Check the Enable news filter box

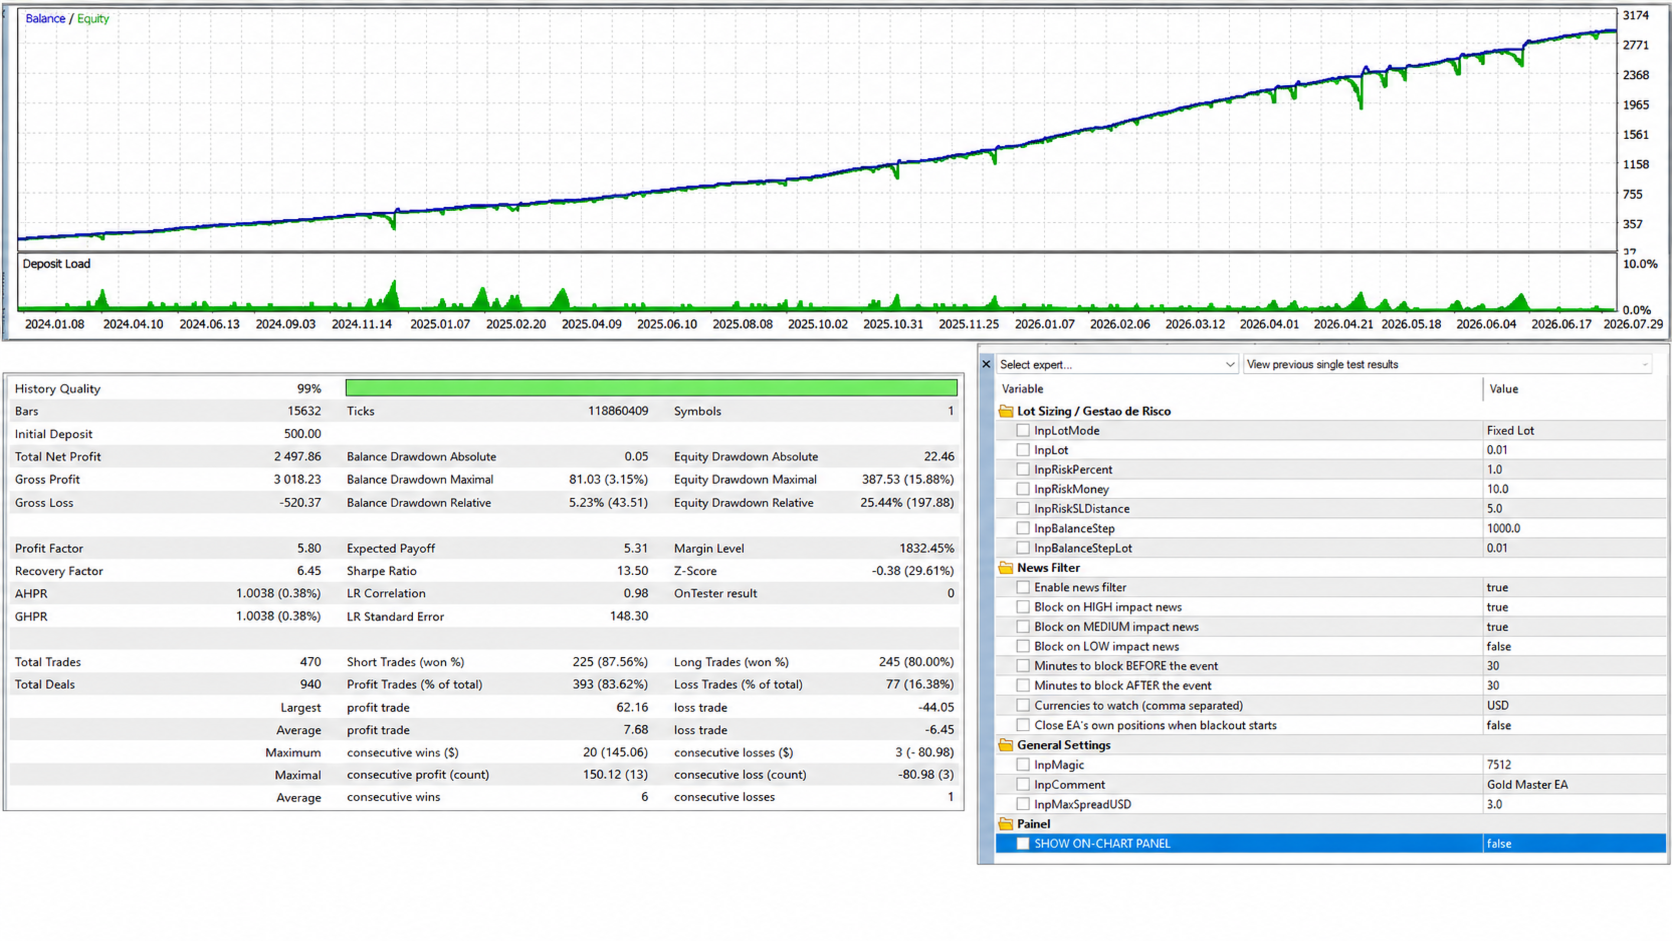(x=1023, y=588)
